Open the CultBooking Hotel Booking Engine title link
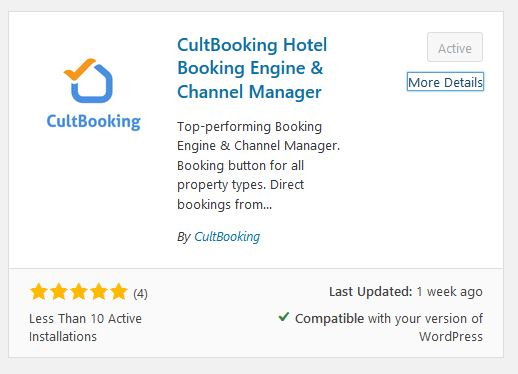 [252, 68]
